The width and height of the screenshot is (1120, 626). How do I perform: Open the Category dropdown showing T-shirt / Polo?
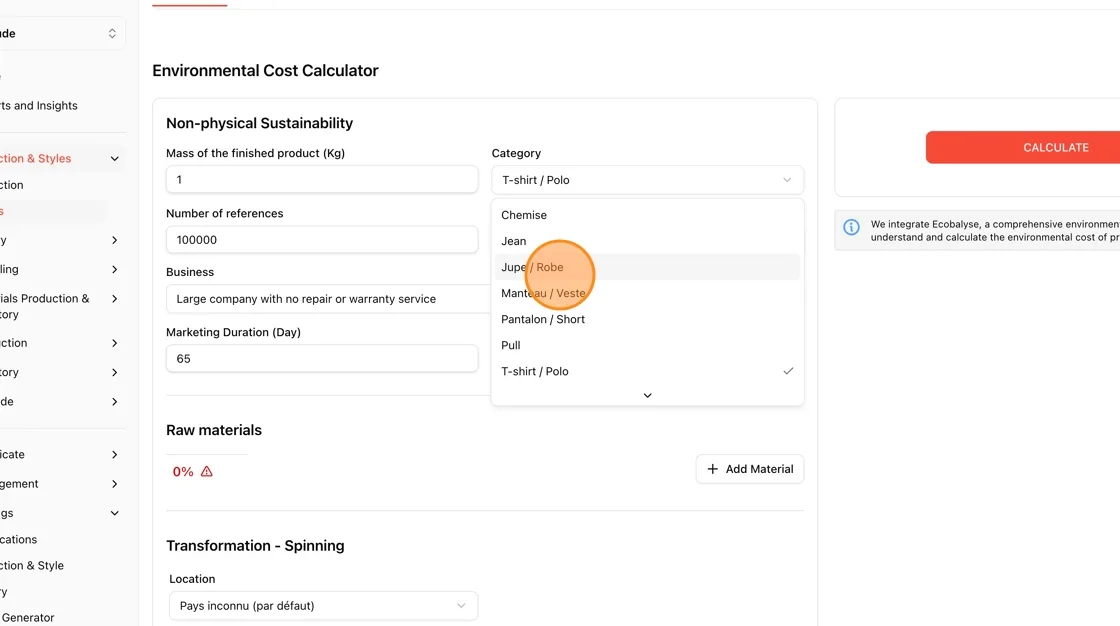pyautogui.click(x=647, y=180)
